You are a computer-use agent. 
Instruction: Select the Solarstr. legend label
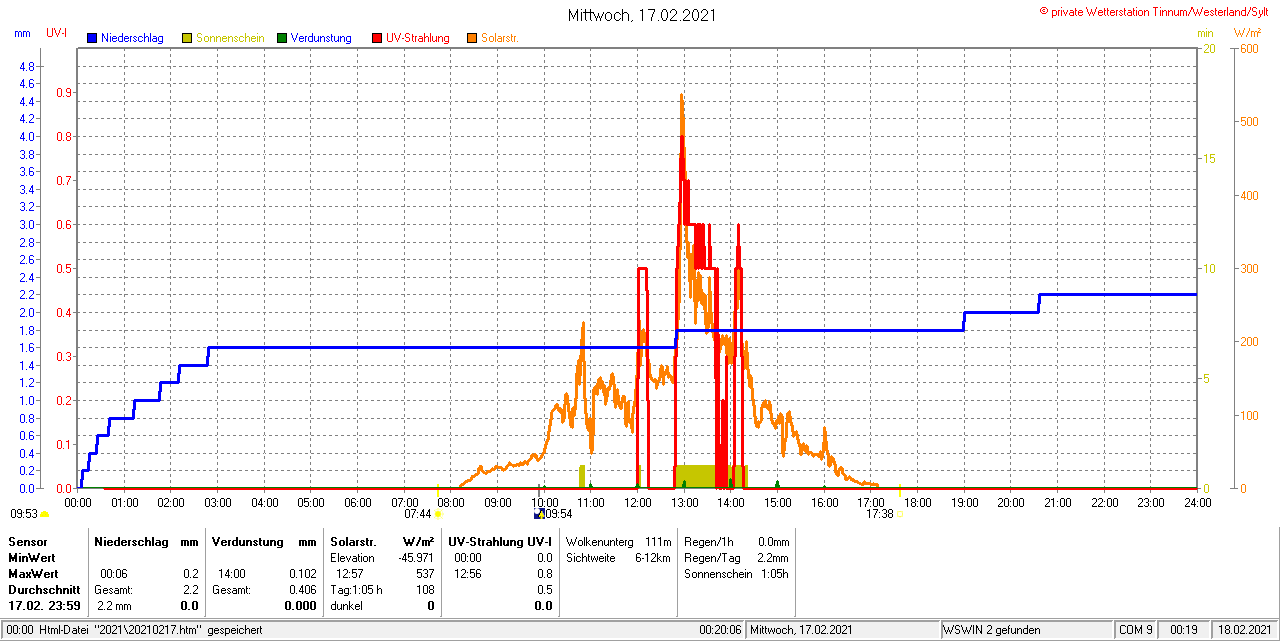click(x=499, y=38)
